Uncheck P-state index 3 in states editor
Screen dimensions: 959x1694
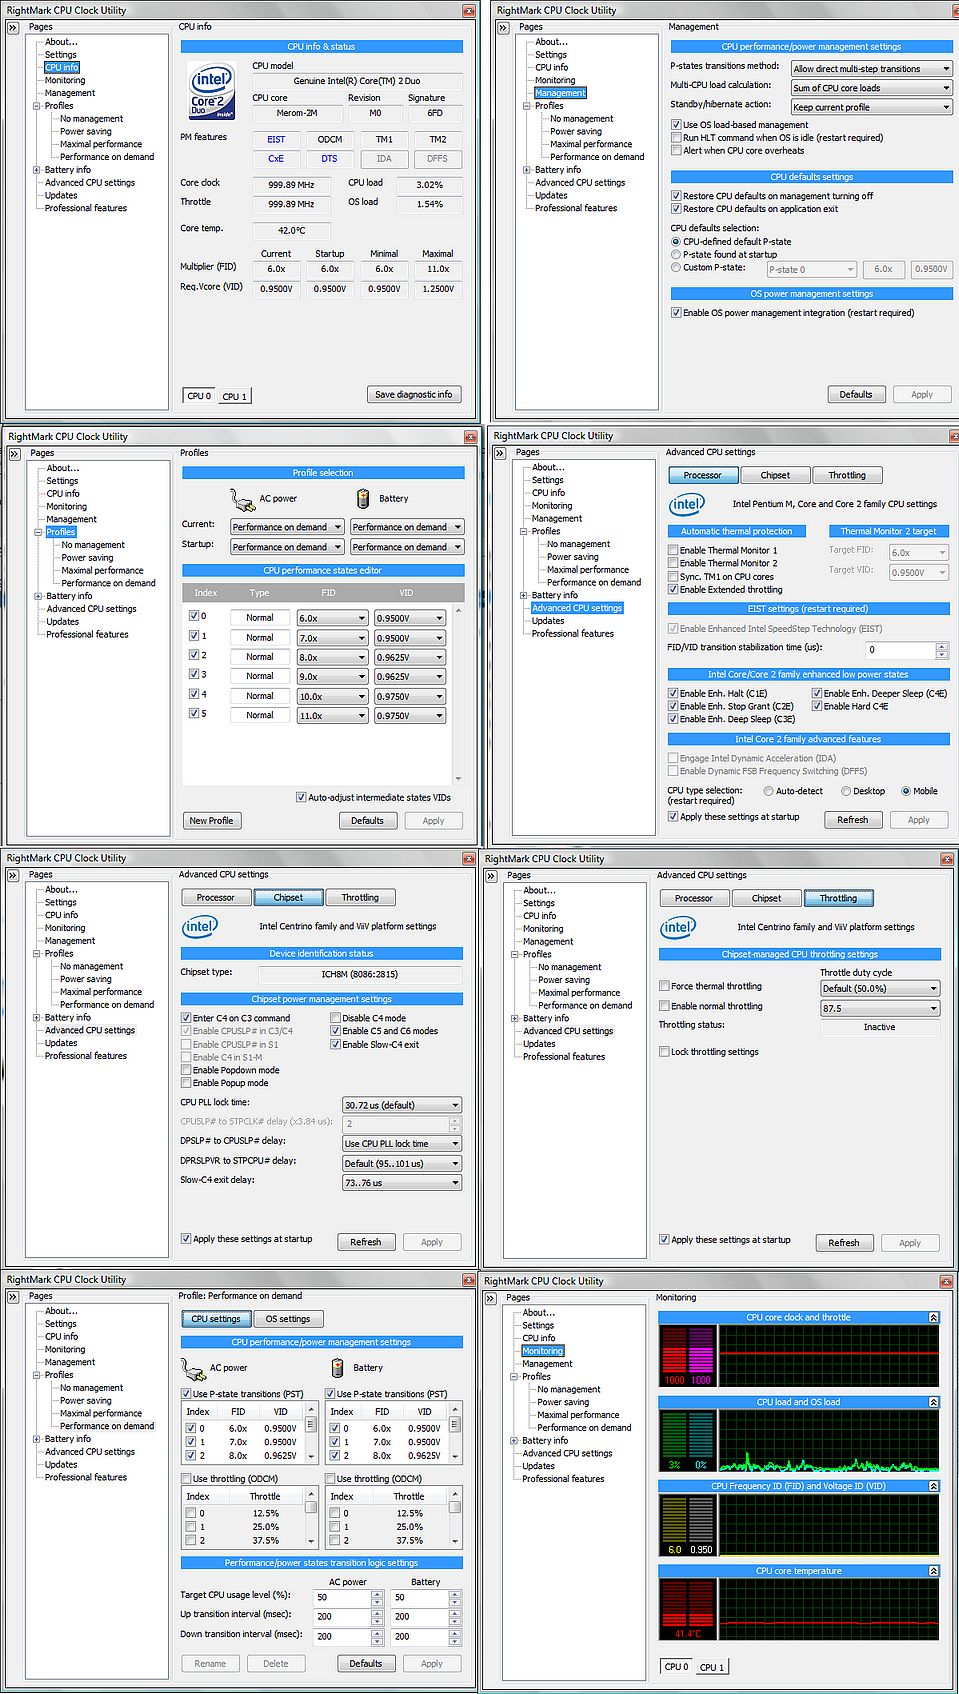(x=194, y=675)
